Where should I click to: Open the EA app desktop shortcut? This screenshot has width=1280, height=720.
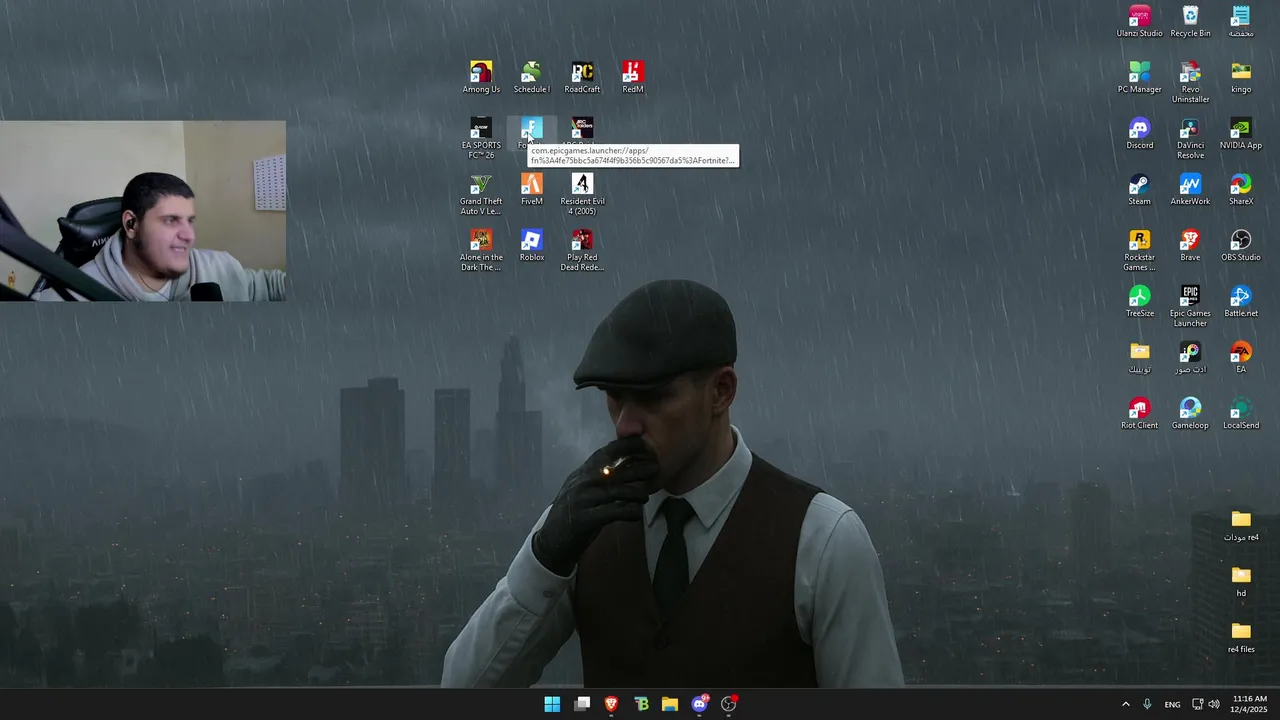point(1241,357)
